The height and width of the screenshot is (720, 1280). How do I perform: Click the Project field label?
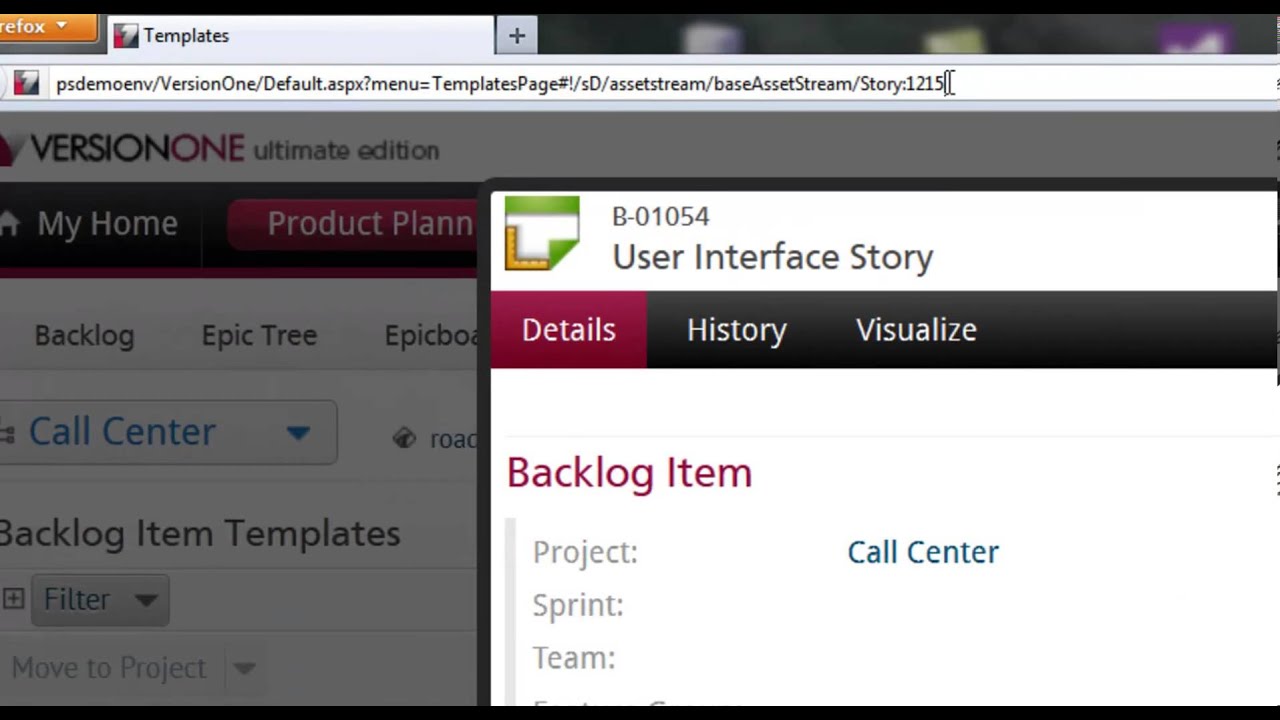[585, 552]
